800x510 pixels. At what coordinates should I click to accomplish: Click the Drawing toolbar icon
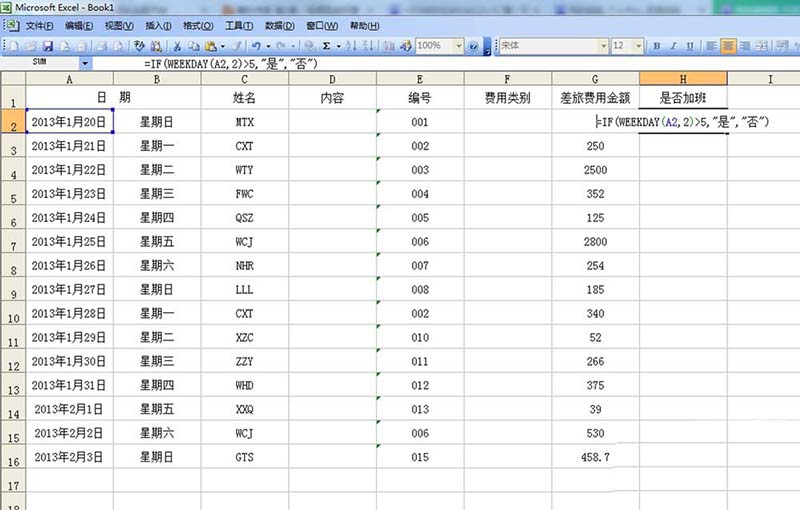(406, 46)
